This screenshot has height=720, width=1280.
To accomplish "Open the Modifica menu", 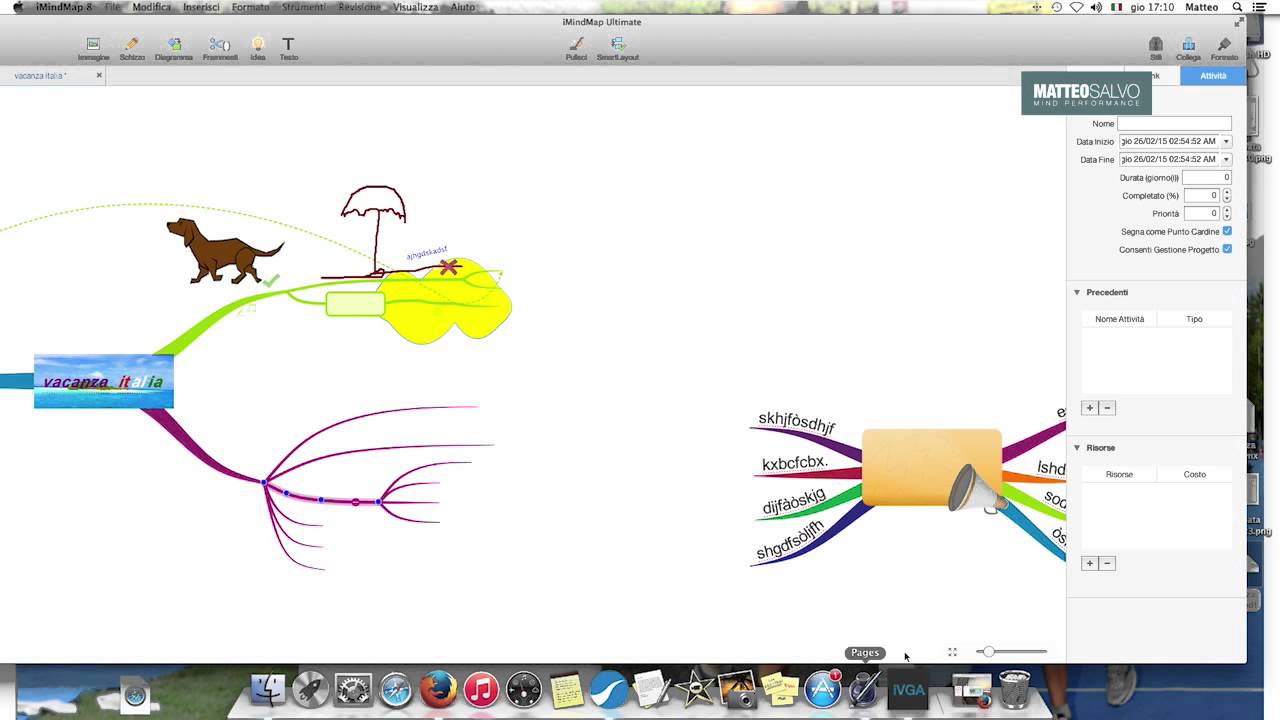I will point(151,7).
